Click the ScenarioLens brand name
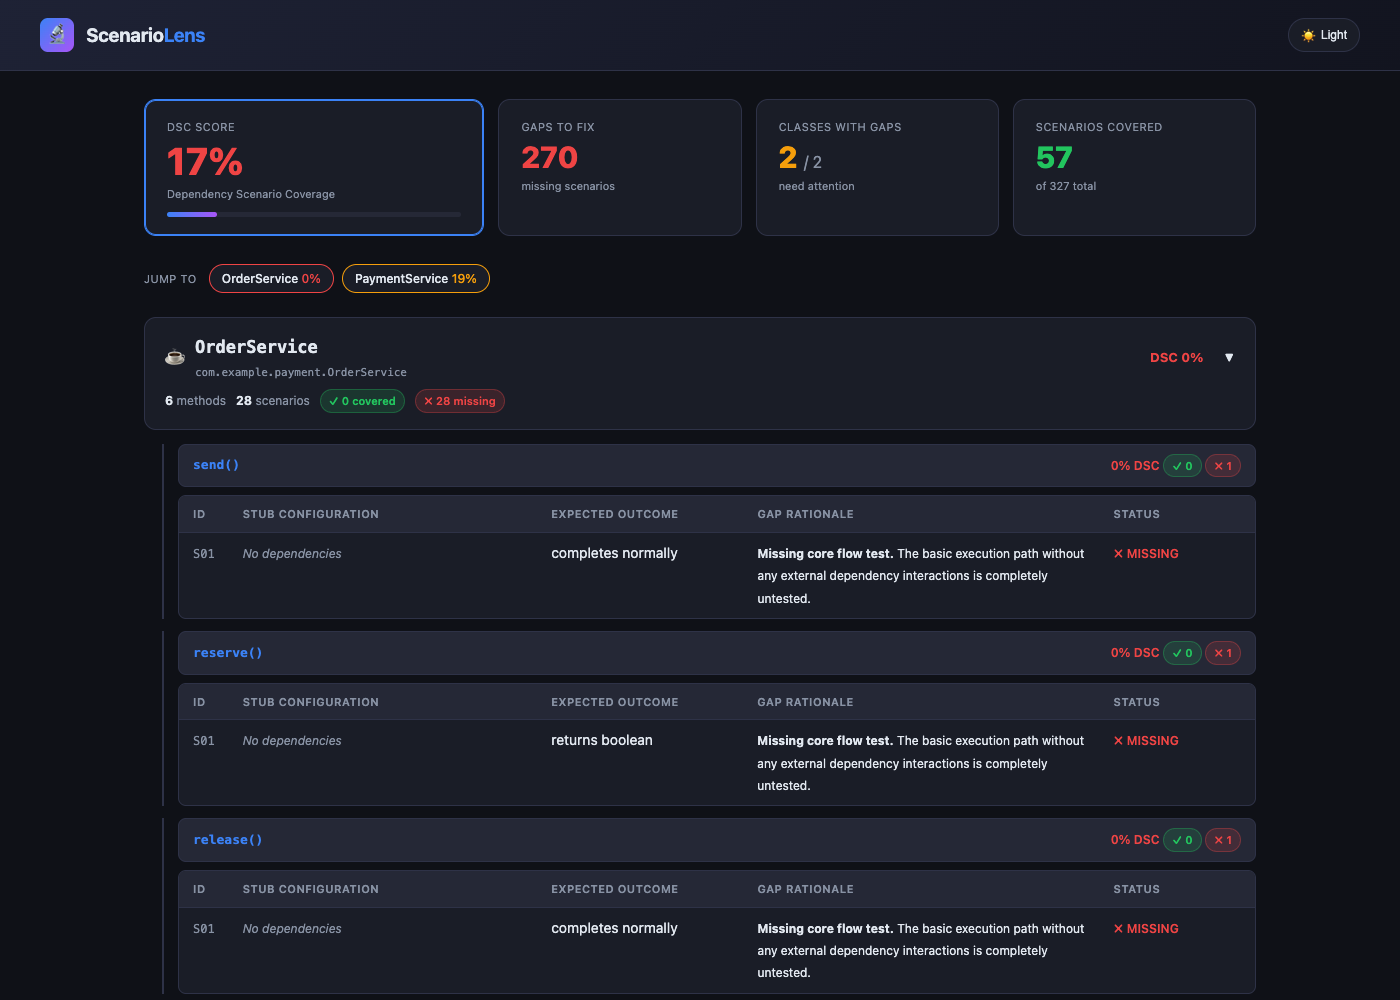Screen dimensions: 1400x1000 (145, 35)
